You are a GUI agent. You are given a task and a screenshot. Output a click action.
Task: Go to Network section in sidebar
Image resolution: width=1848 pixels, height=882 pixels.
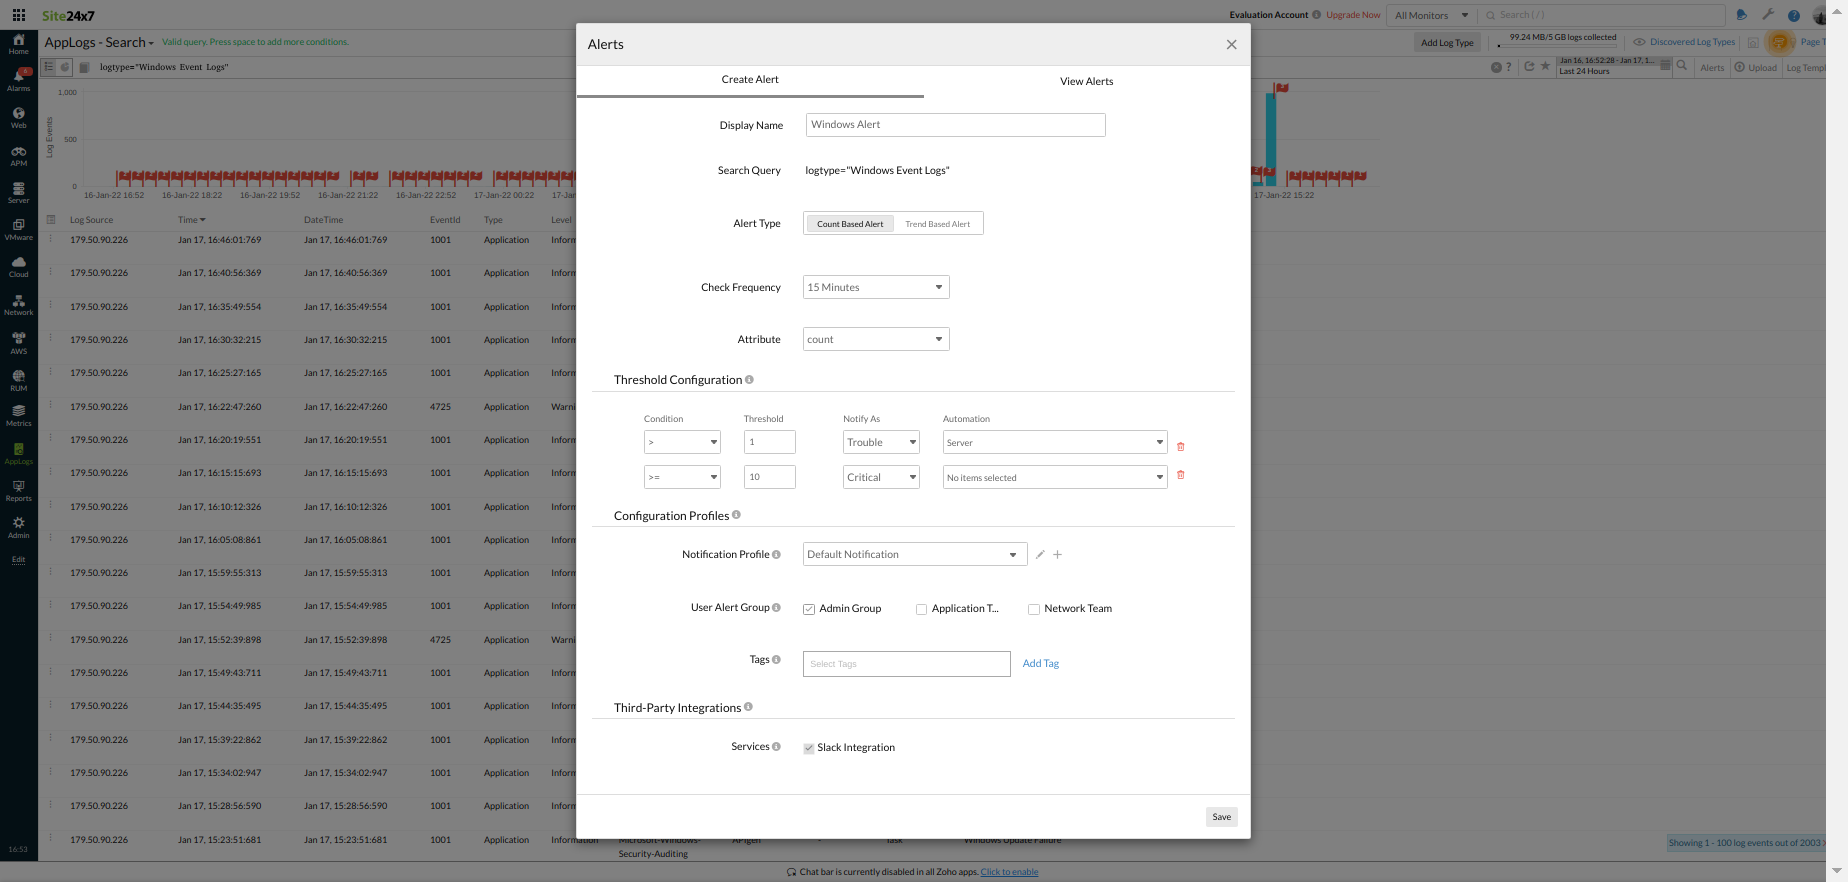18,304
